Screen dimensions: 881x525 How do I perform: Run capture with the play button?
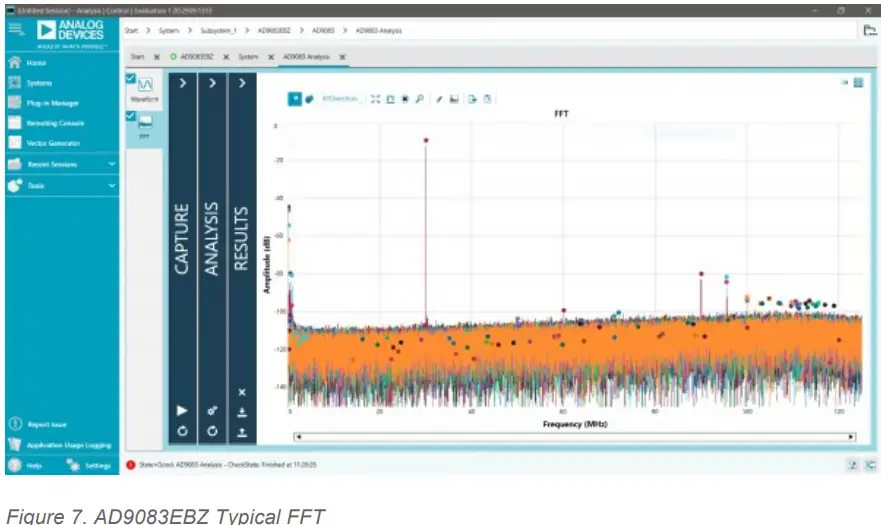point(182,410)
